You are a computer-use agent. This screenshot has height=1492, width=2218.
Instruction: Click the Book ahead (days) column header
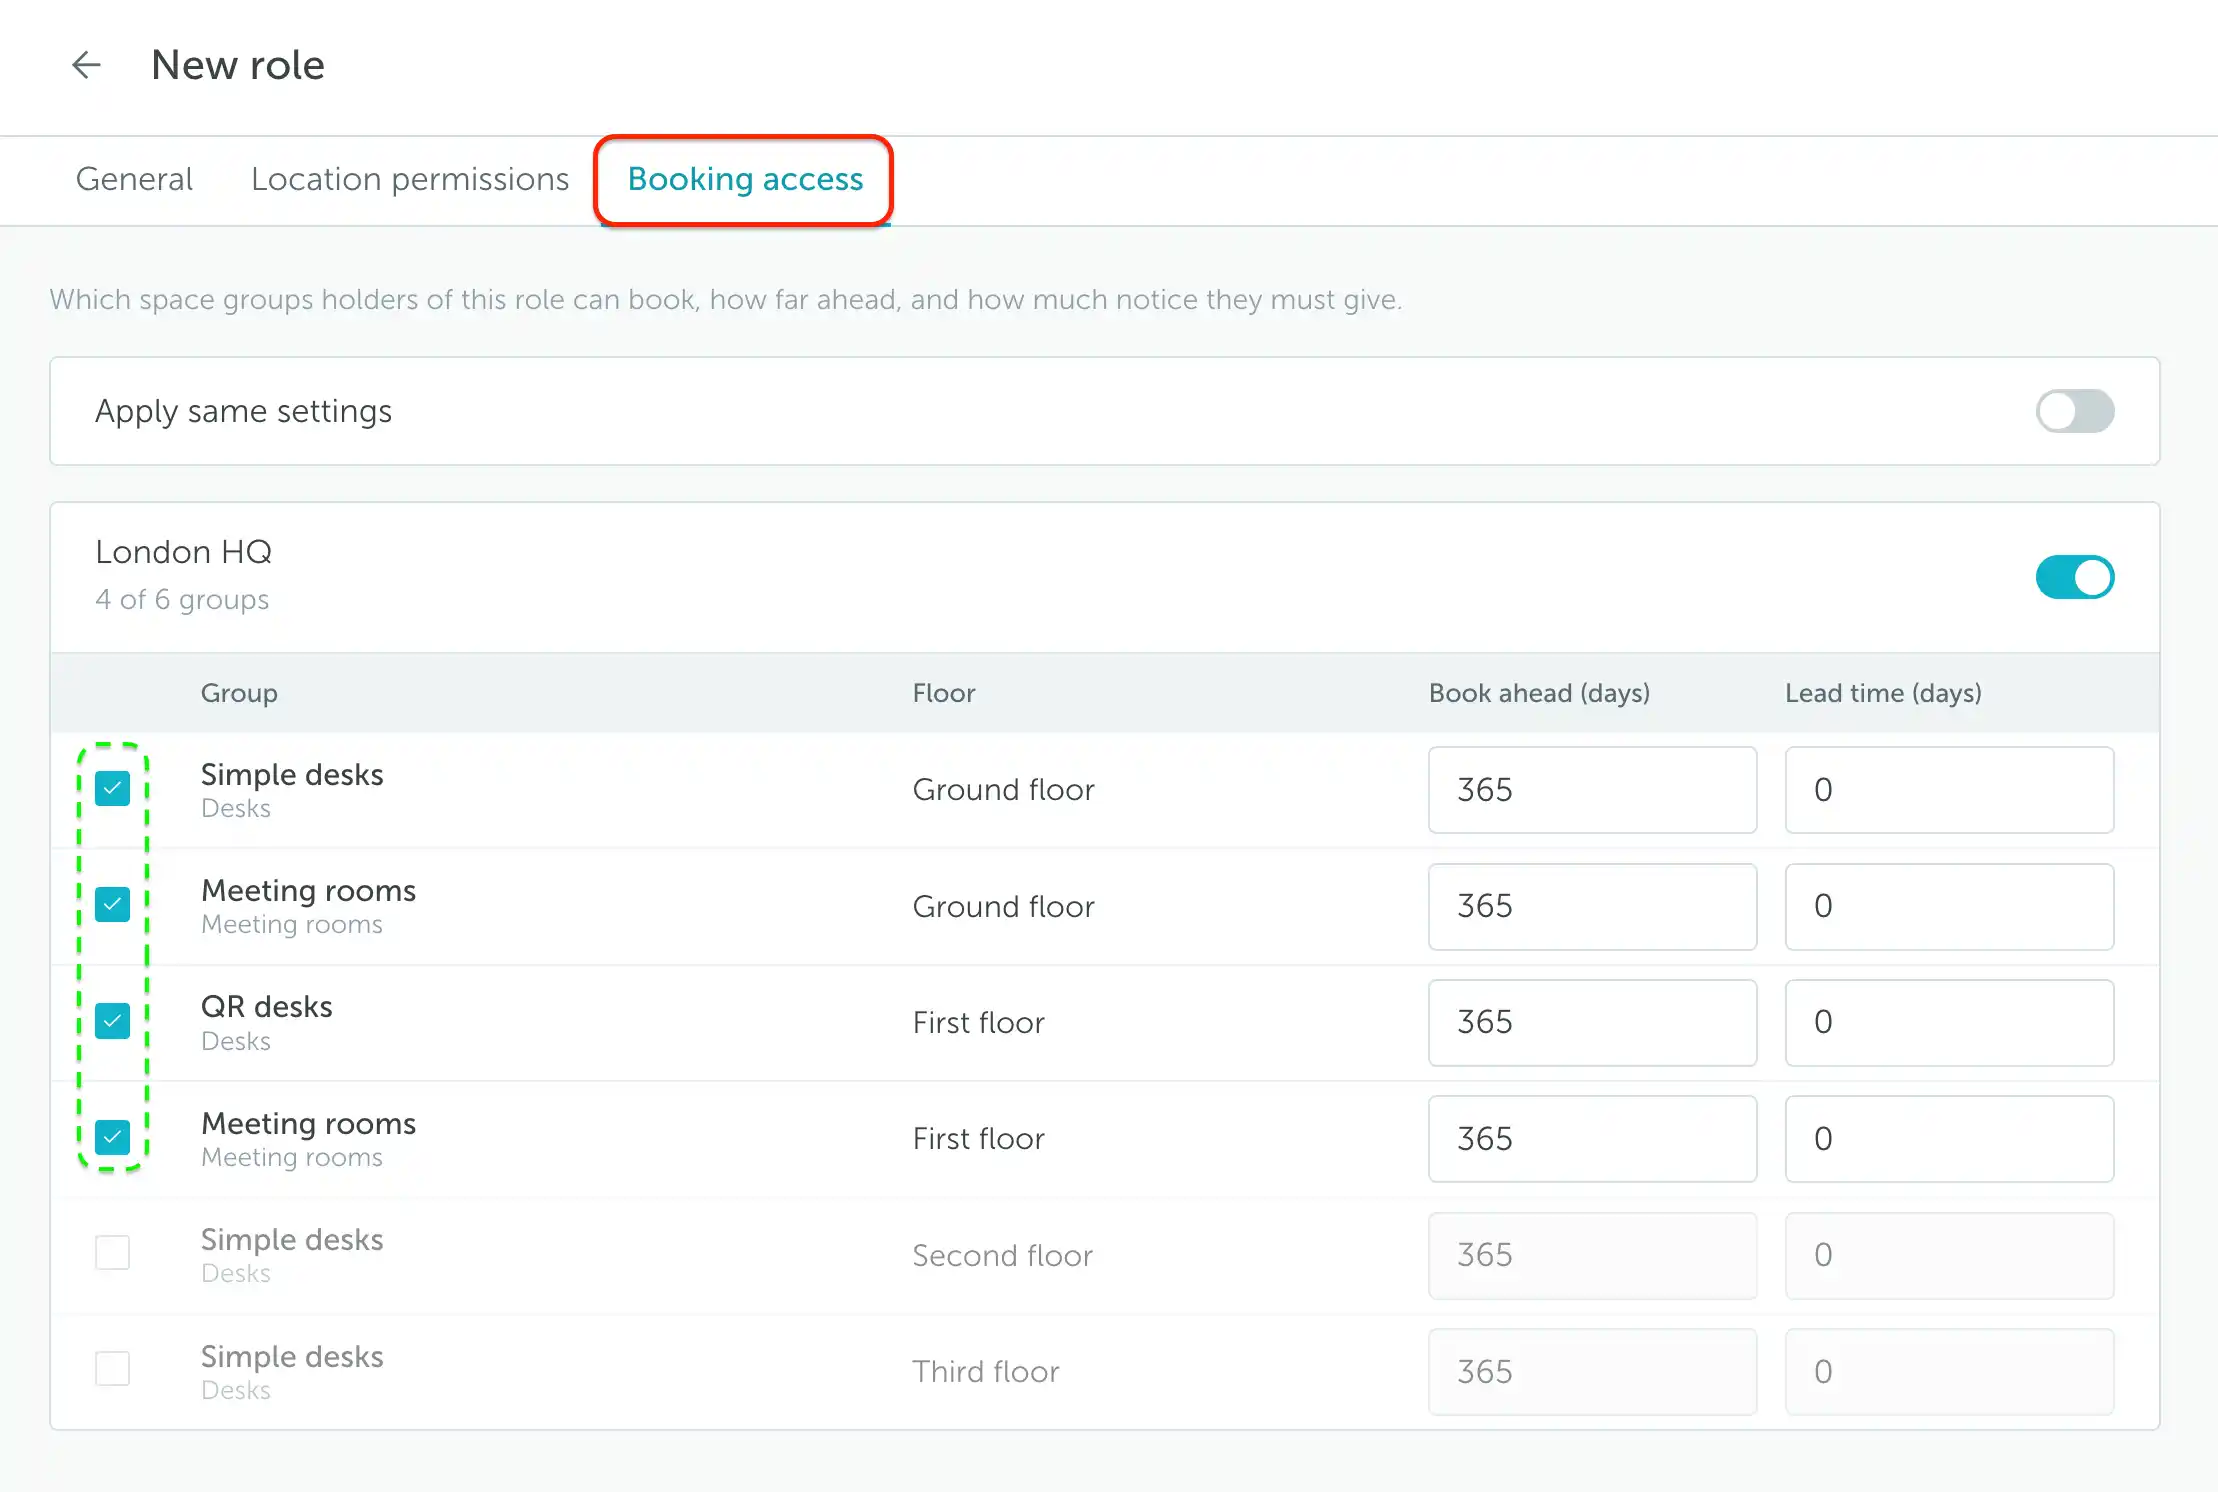coord(1539,693)
